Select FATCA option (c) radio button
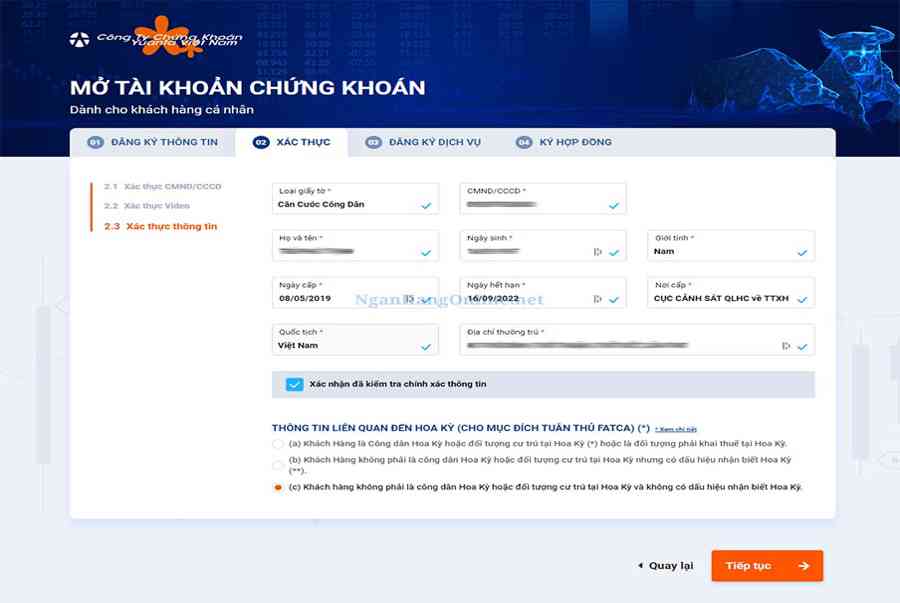Screen dimensions: 900x603 click(x=278, y=487)
